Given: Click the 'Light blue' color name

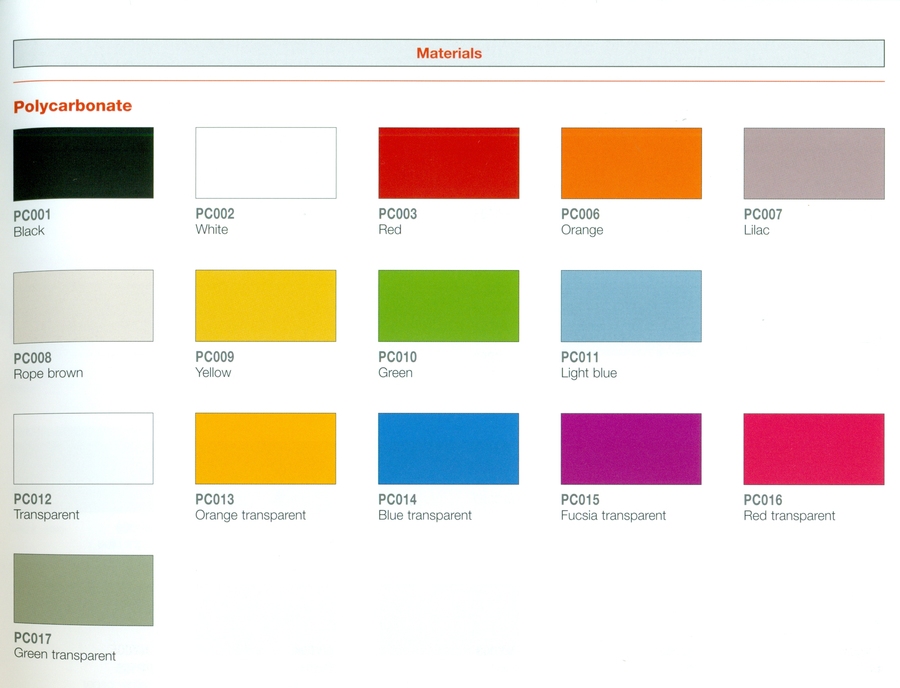Looking at the screenshot, I should click(589, 373).
